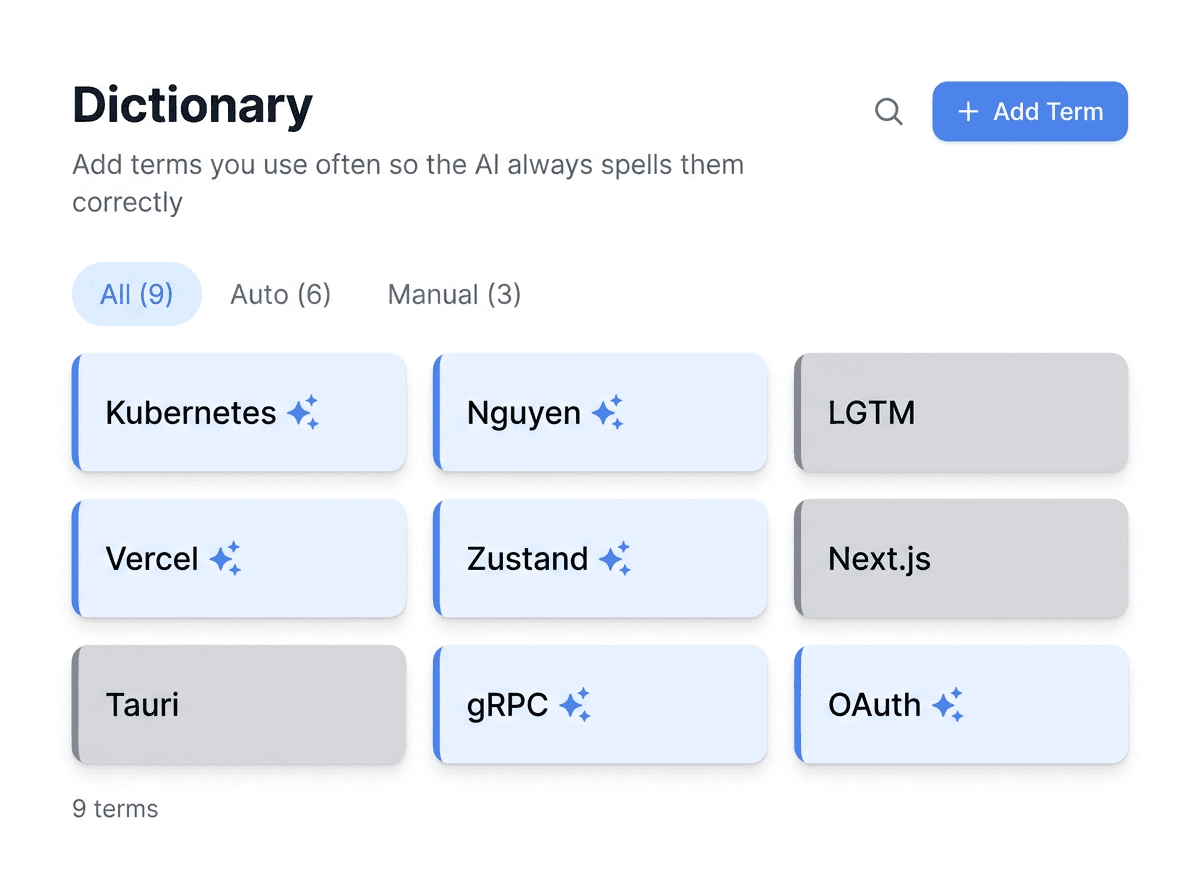Click the sparkle icon beside OAuth
Image resolution: width=1200 pixels, height=896 pixels.
(x=948, y=705)
